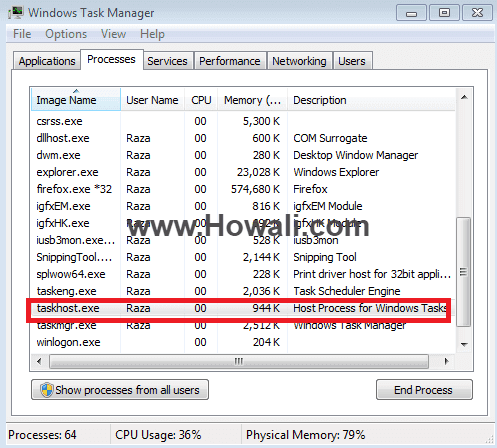This screenshot has height=448, width=497.
Task: Select the SnippingTool process row
Action: pos(243,257)
